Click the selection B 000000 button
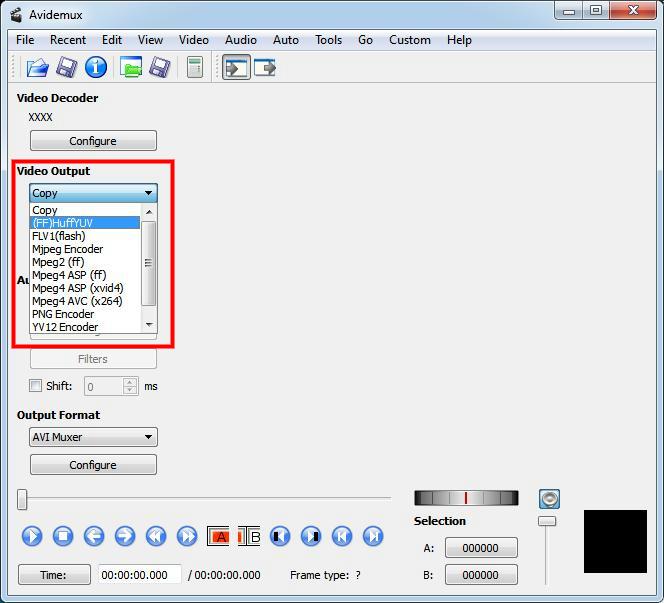 pyautogui.click(x=481, y=575)
